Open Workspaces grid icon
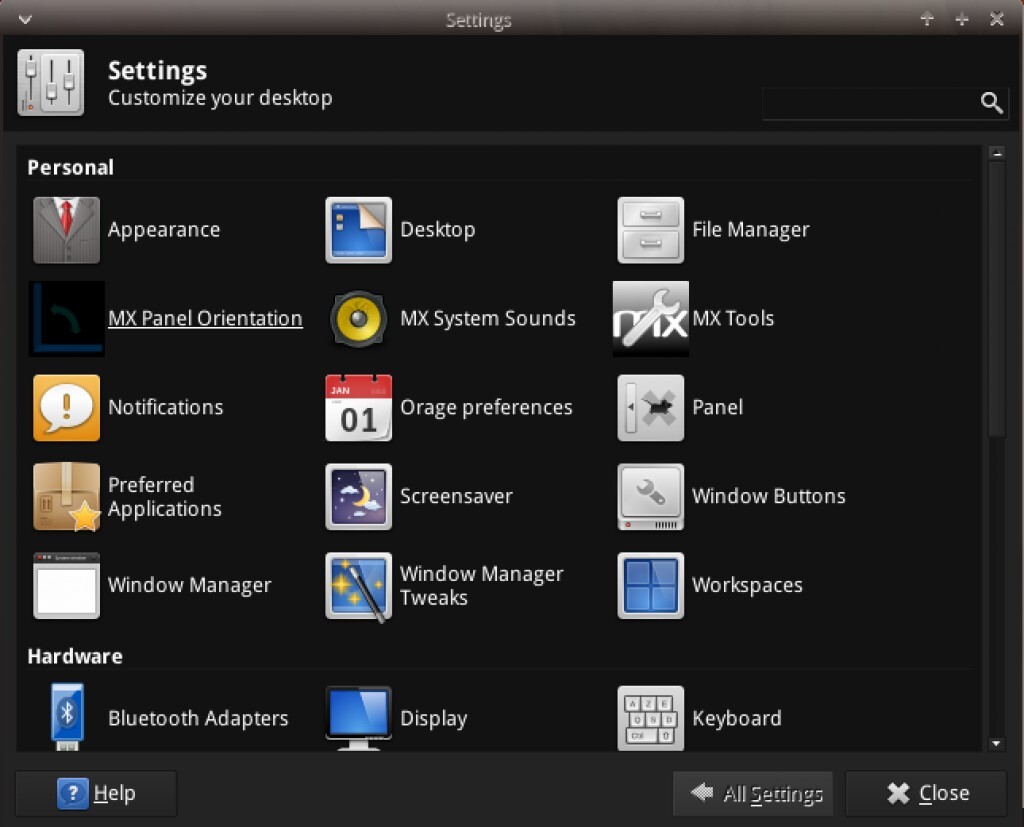This screenshot has width=1024, height=827. pyautogui.click(x=650, y=586)
